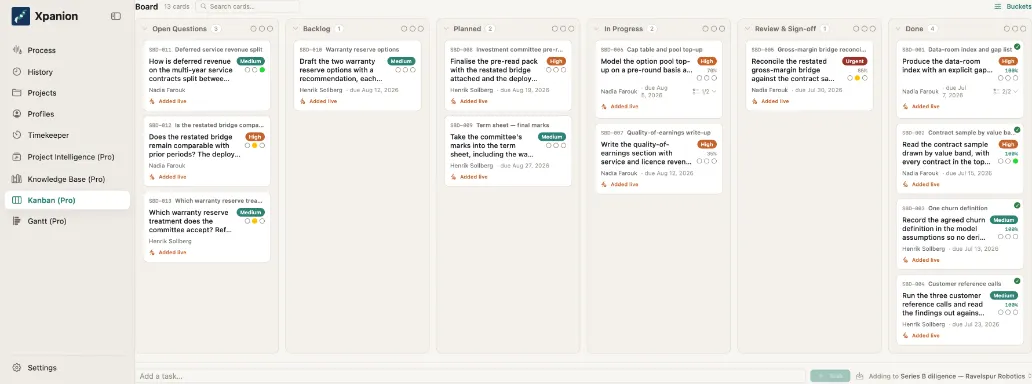The height and width of the screenshot is (384, 1032).
Task: Click the Buckets label
Action: coord(1019,7)
